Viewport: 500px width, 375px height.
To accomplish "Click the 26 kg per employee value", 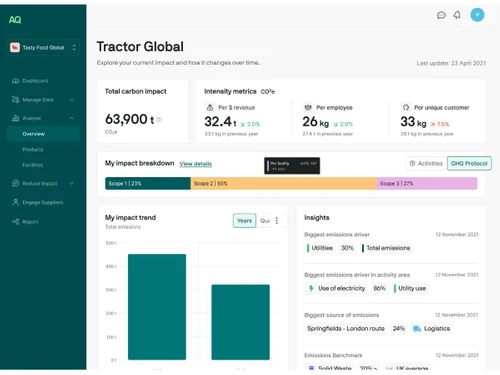I will (316, 122).
